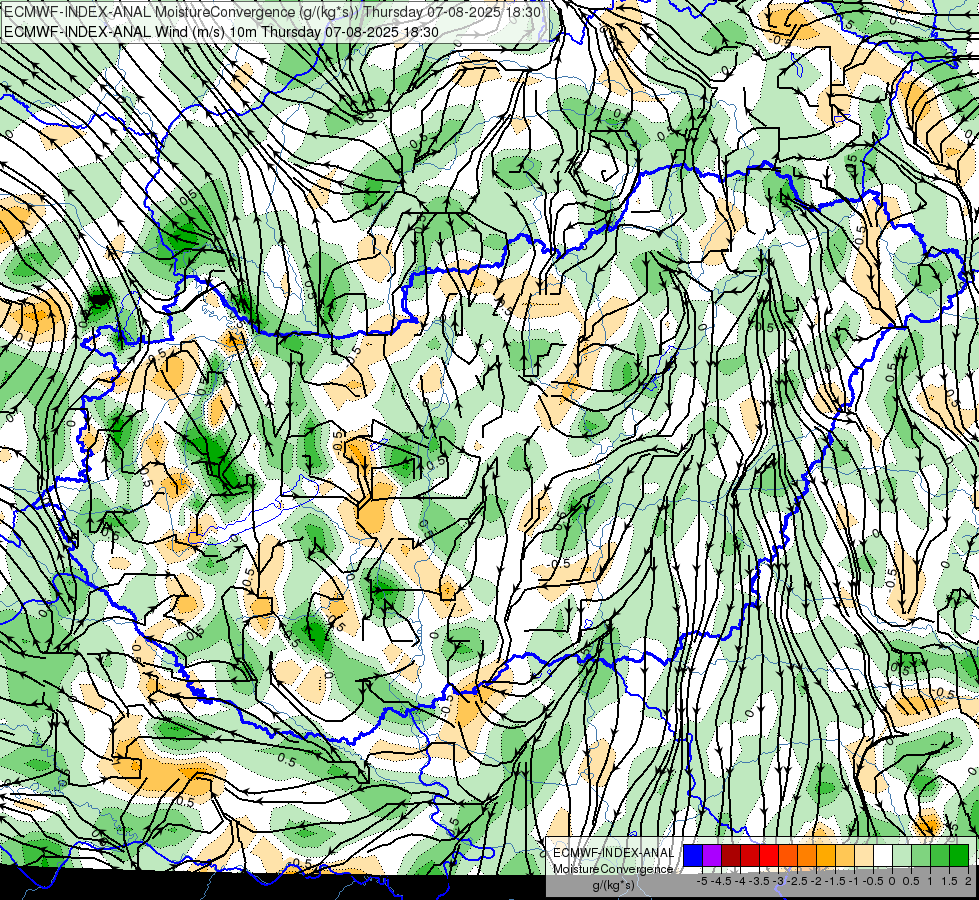Click legend label ECMWF-INDEX-ANAL
This screenshot has width=979, height=900.
click(x=613, y=853)
